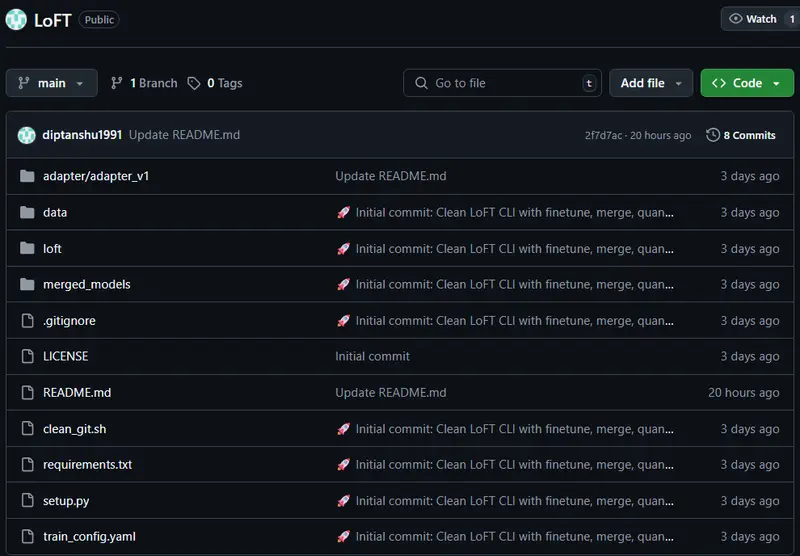Click the LoFT repository avatar icon
This screenshot has height=556, width=800.
(16, 20)
